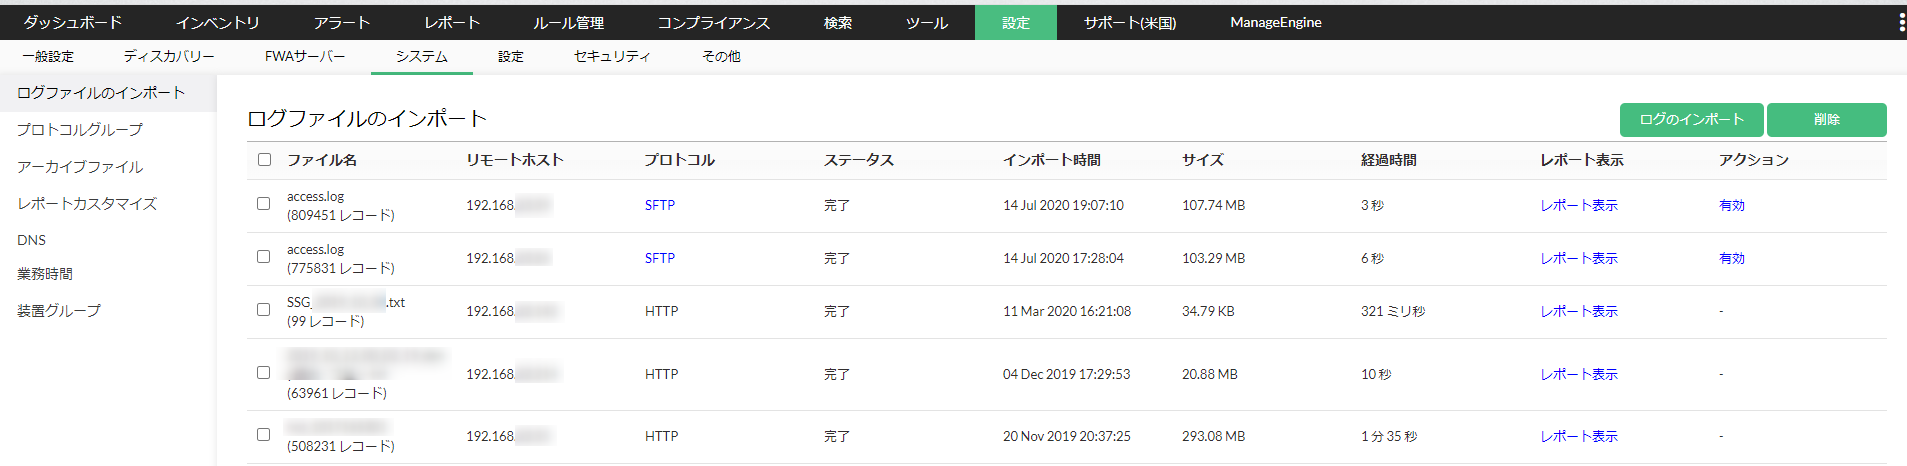This screenshot has height=466, width=1907.
Task: Check the 508231-record row checkbox
Action: tap(264, 435)
